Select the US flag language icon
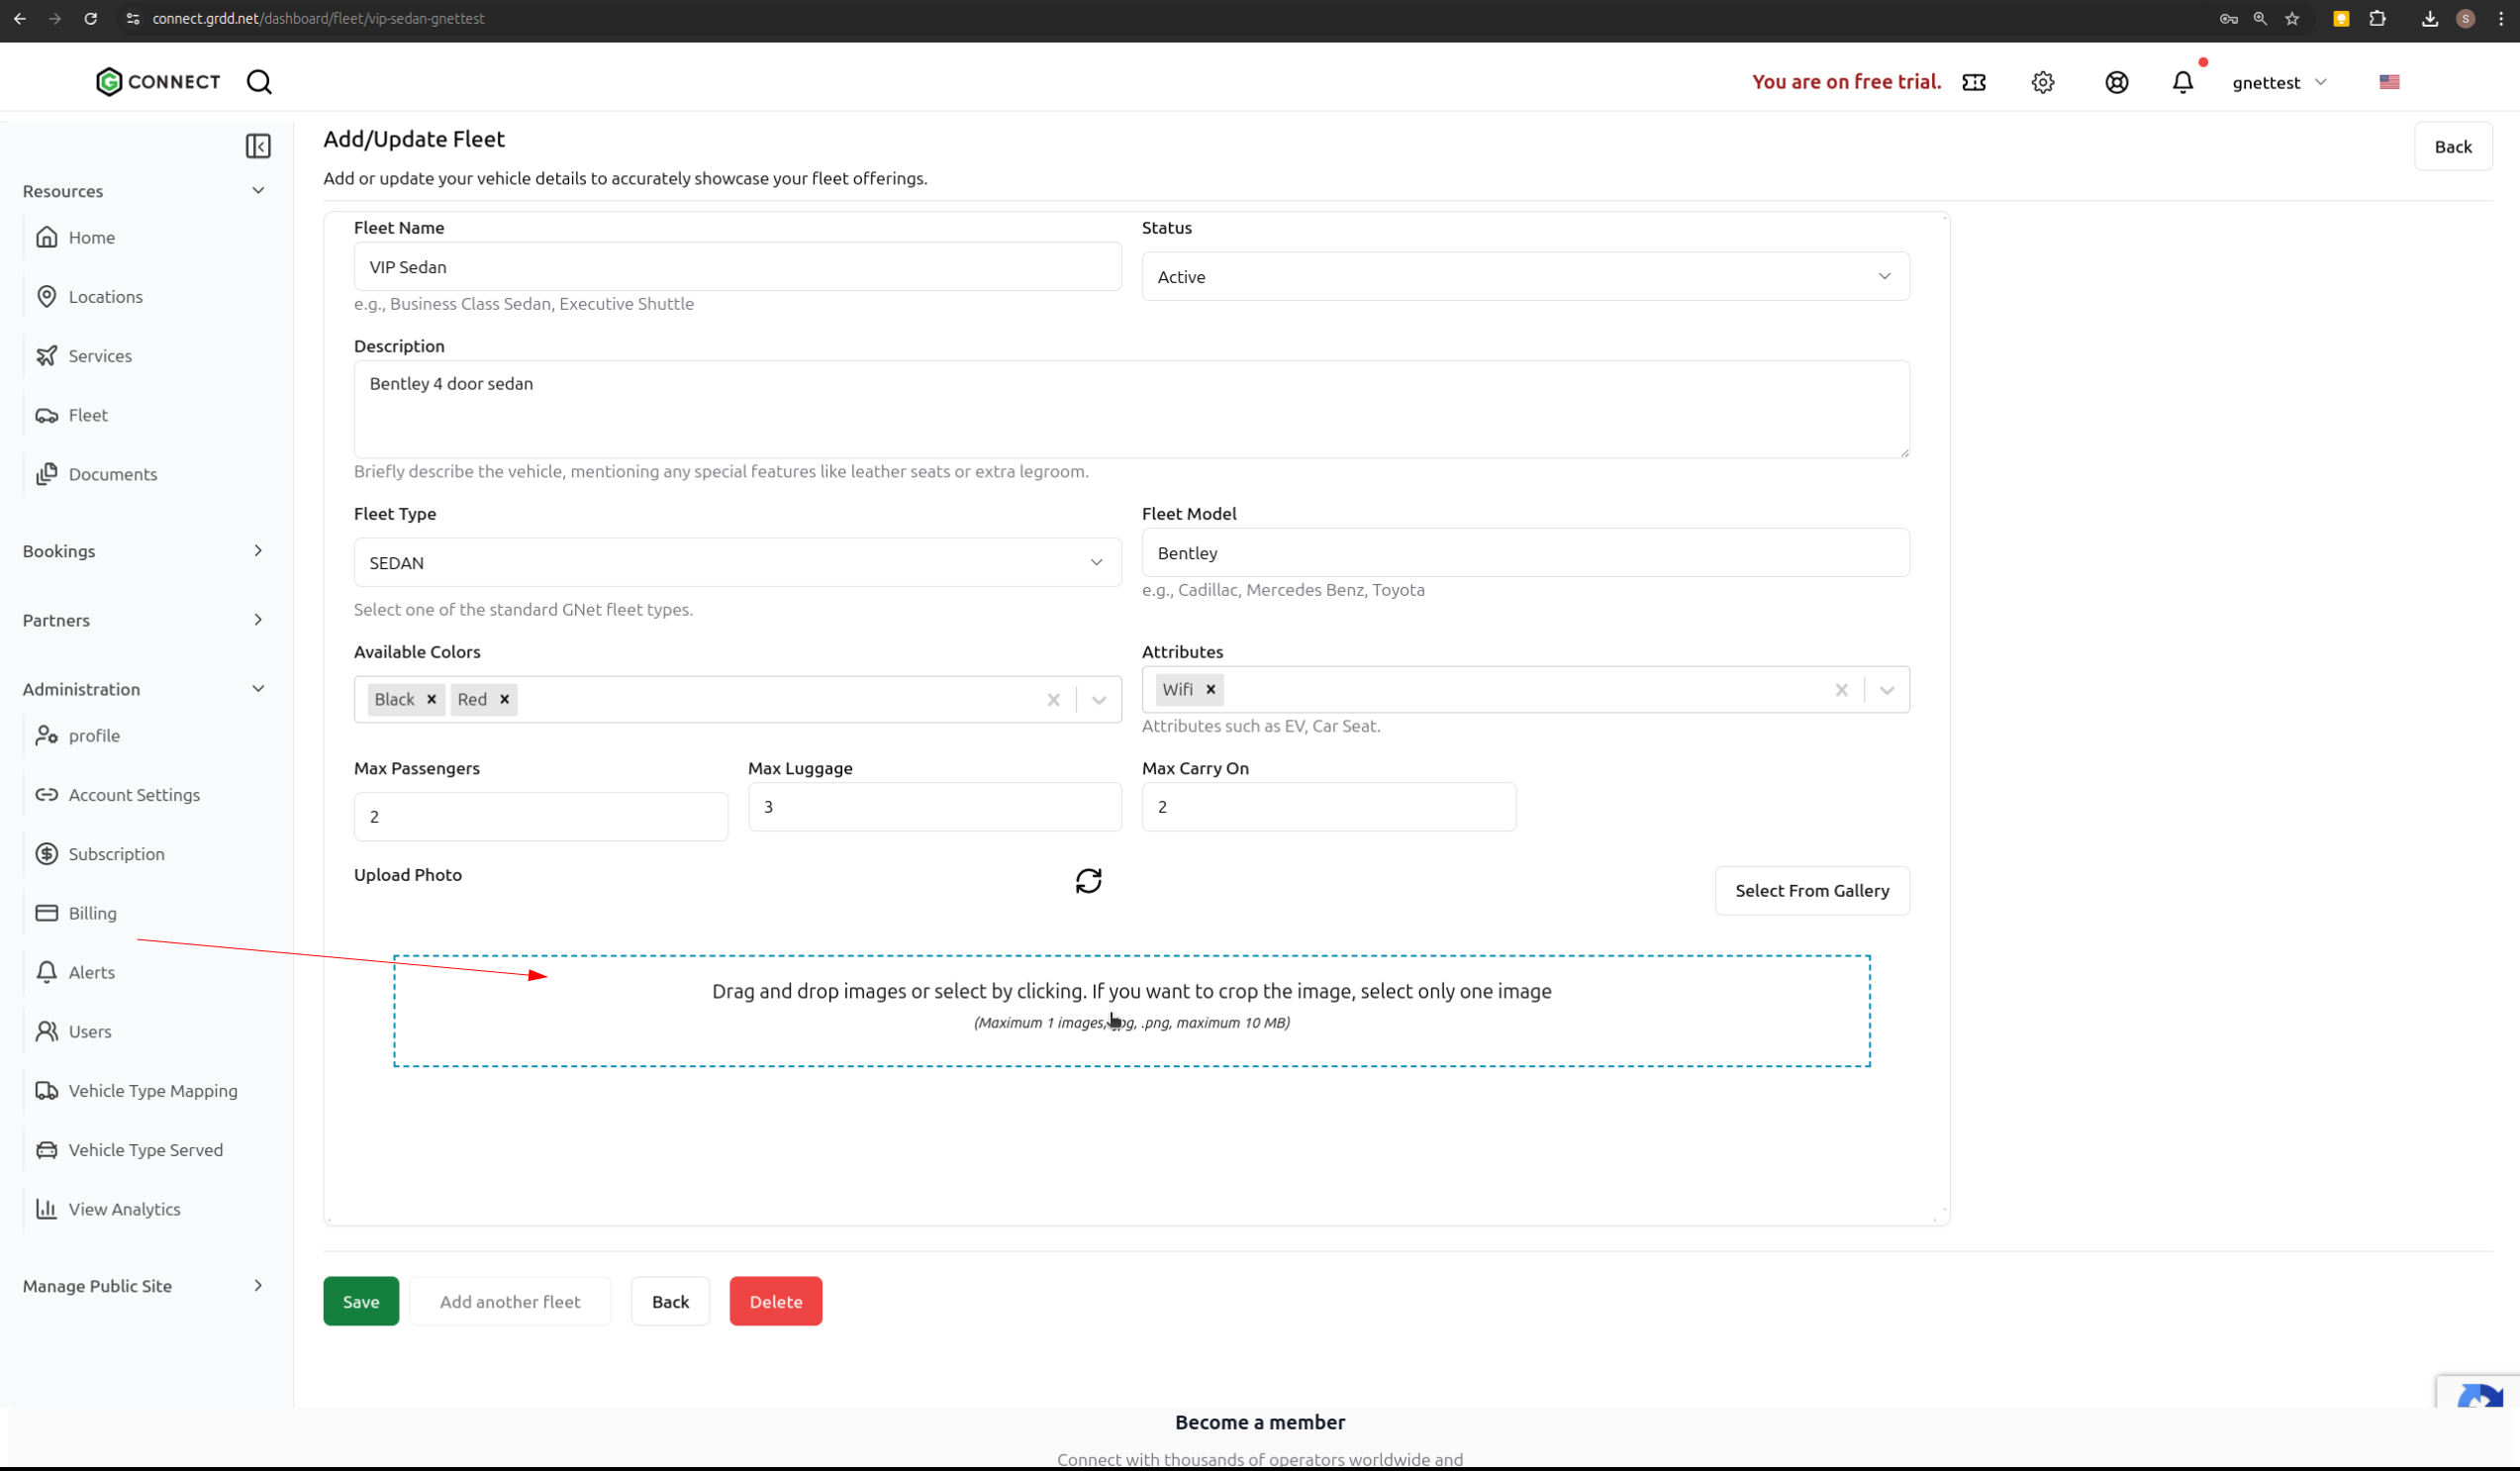The height and width of the screenshot is (1471, 2520). click(2389, 82)
